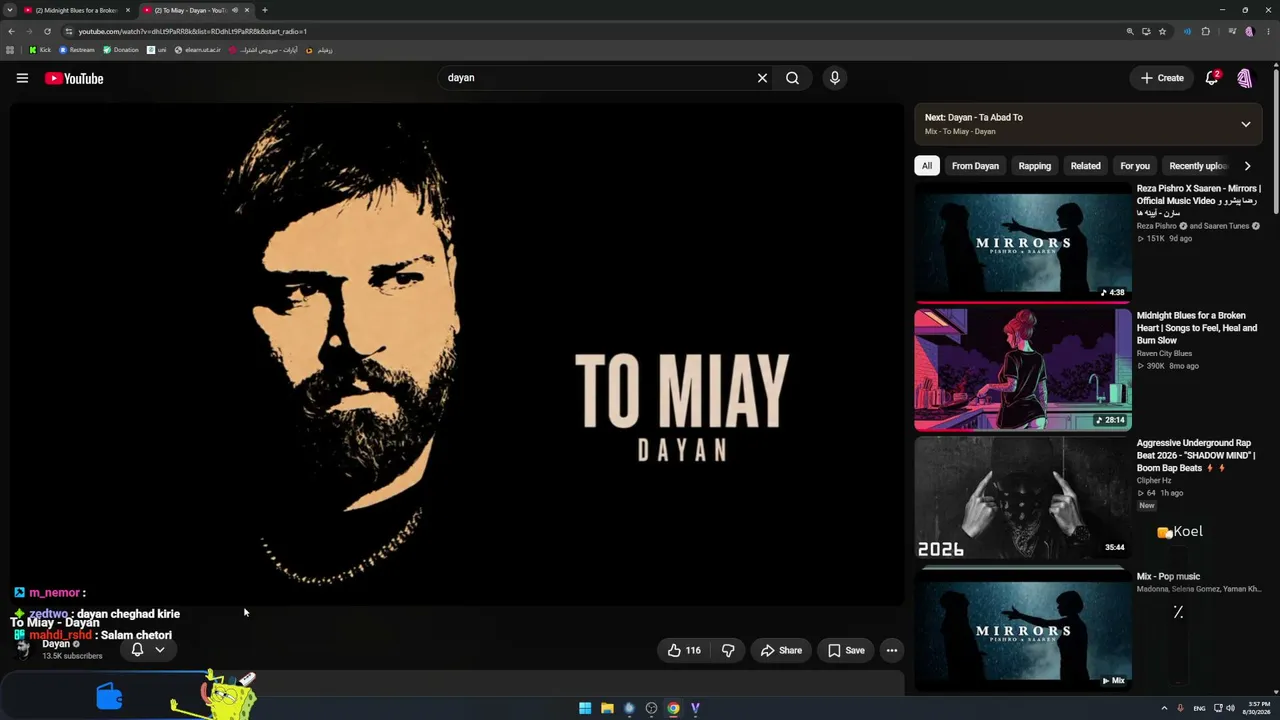1280x720 pixels.
Task: Open a new browser tab
Action: click(x=265, y=10)
